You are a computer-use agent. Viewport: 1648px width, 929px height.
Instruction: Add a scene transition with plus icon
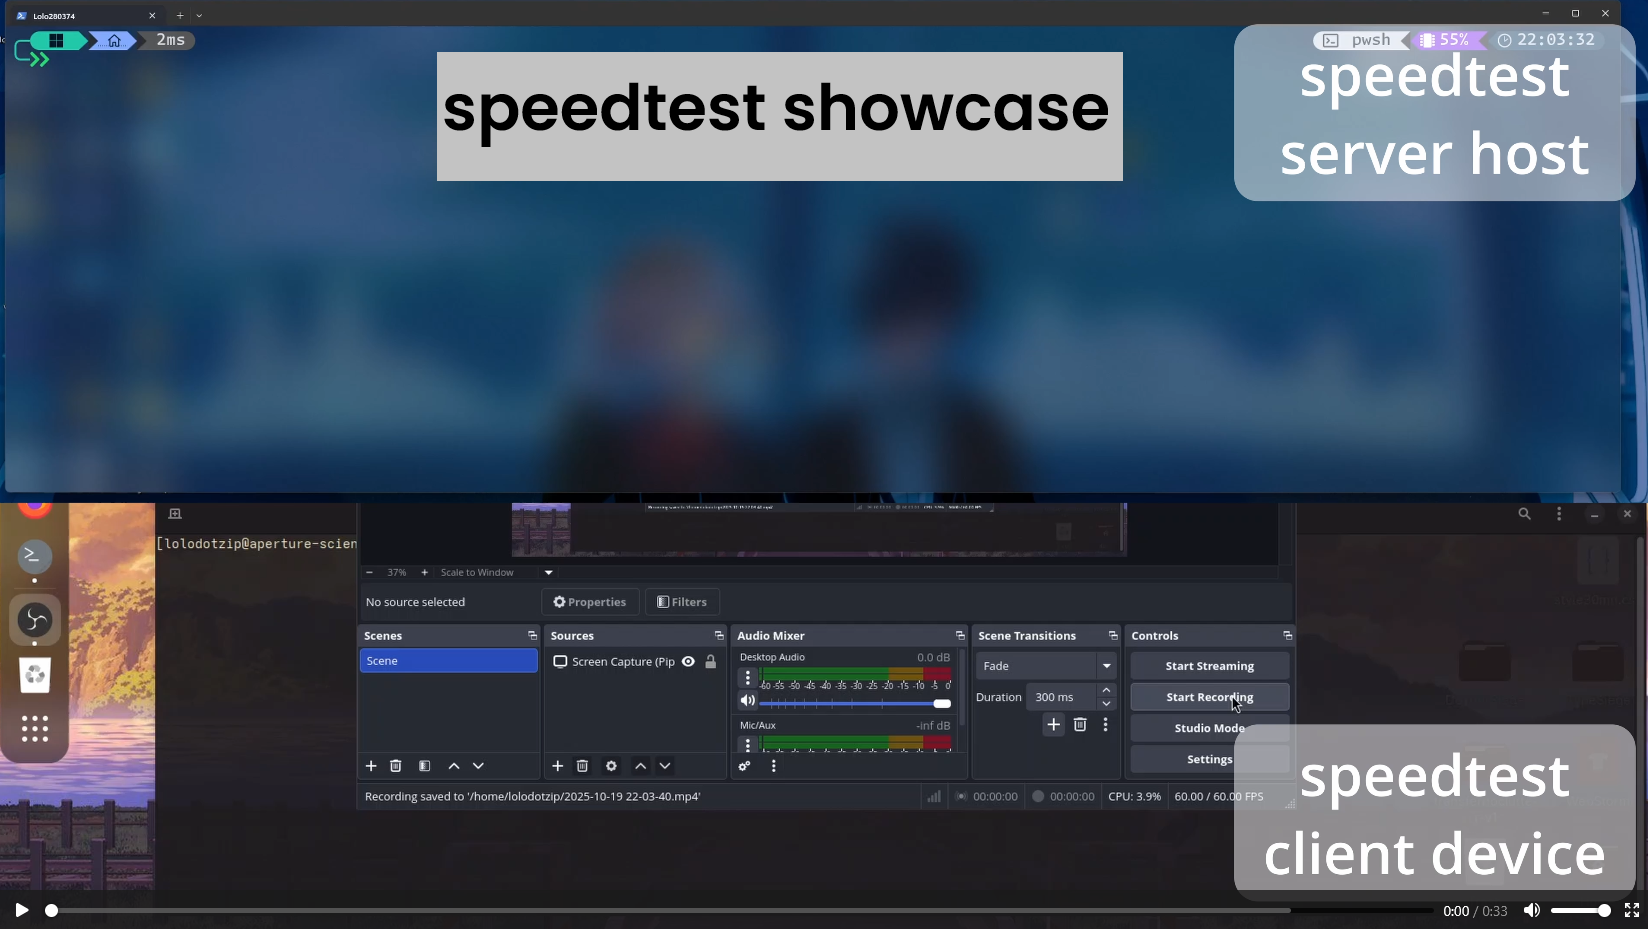tap(1053, 725)
